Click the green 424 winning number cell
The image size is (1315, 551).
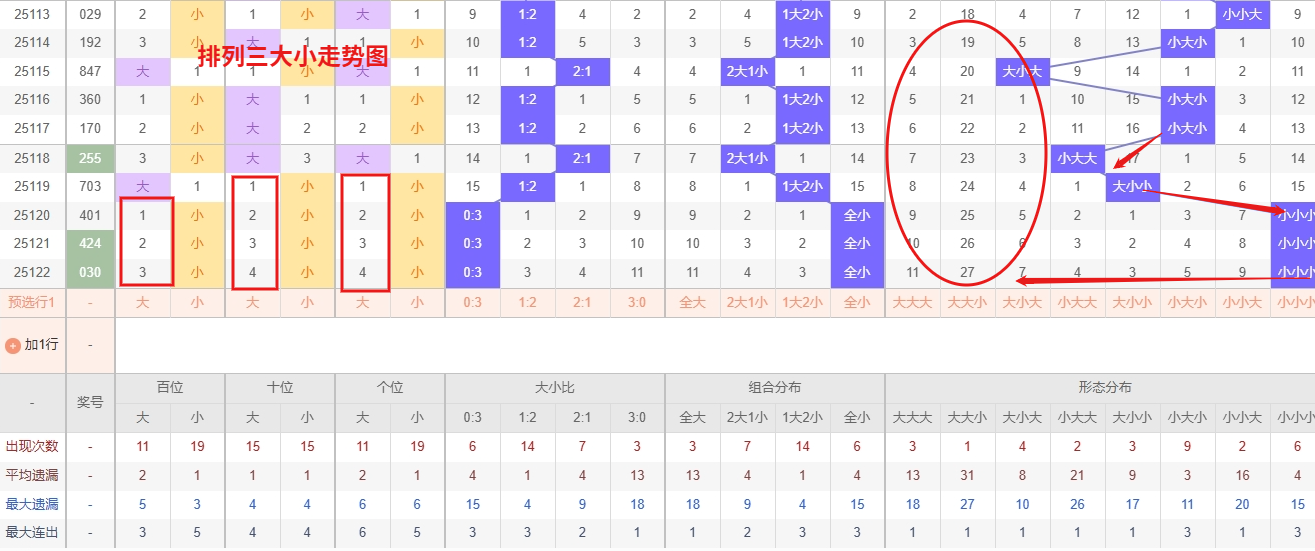coord(90,243)
